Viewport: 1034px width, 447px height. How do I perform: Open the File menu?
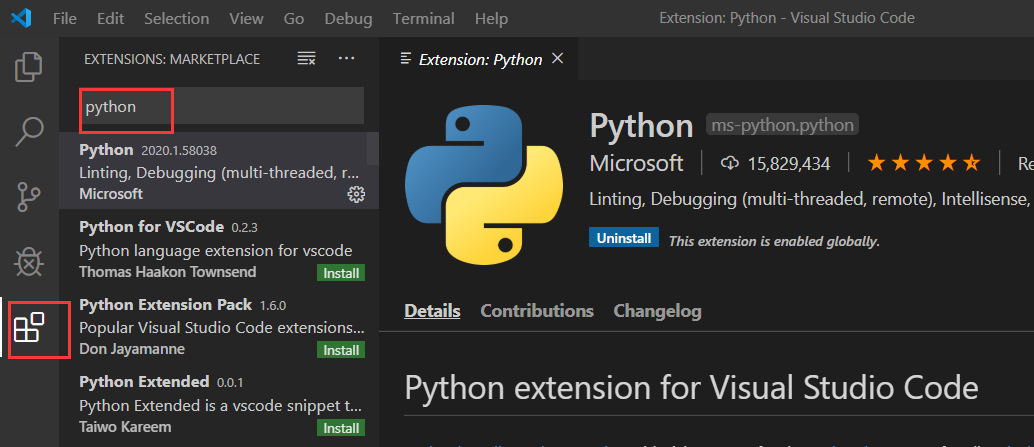pos(64,19)
